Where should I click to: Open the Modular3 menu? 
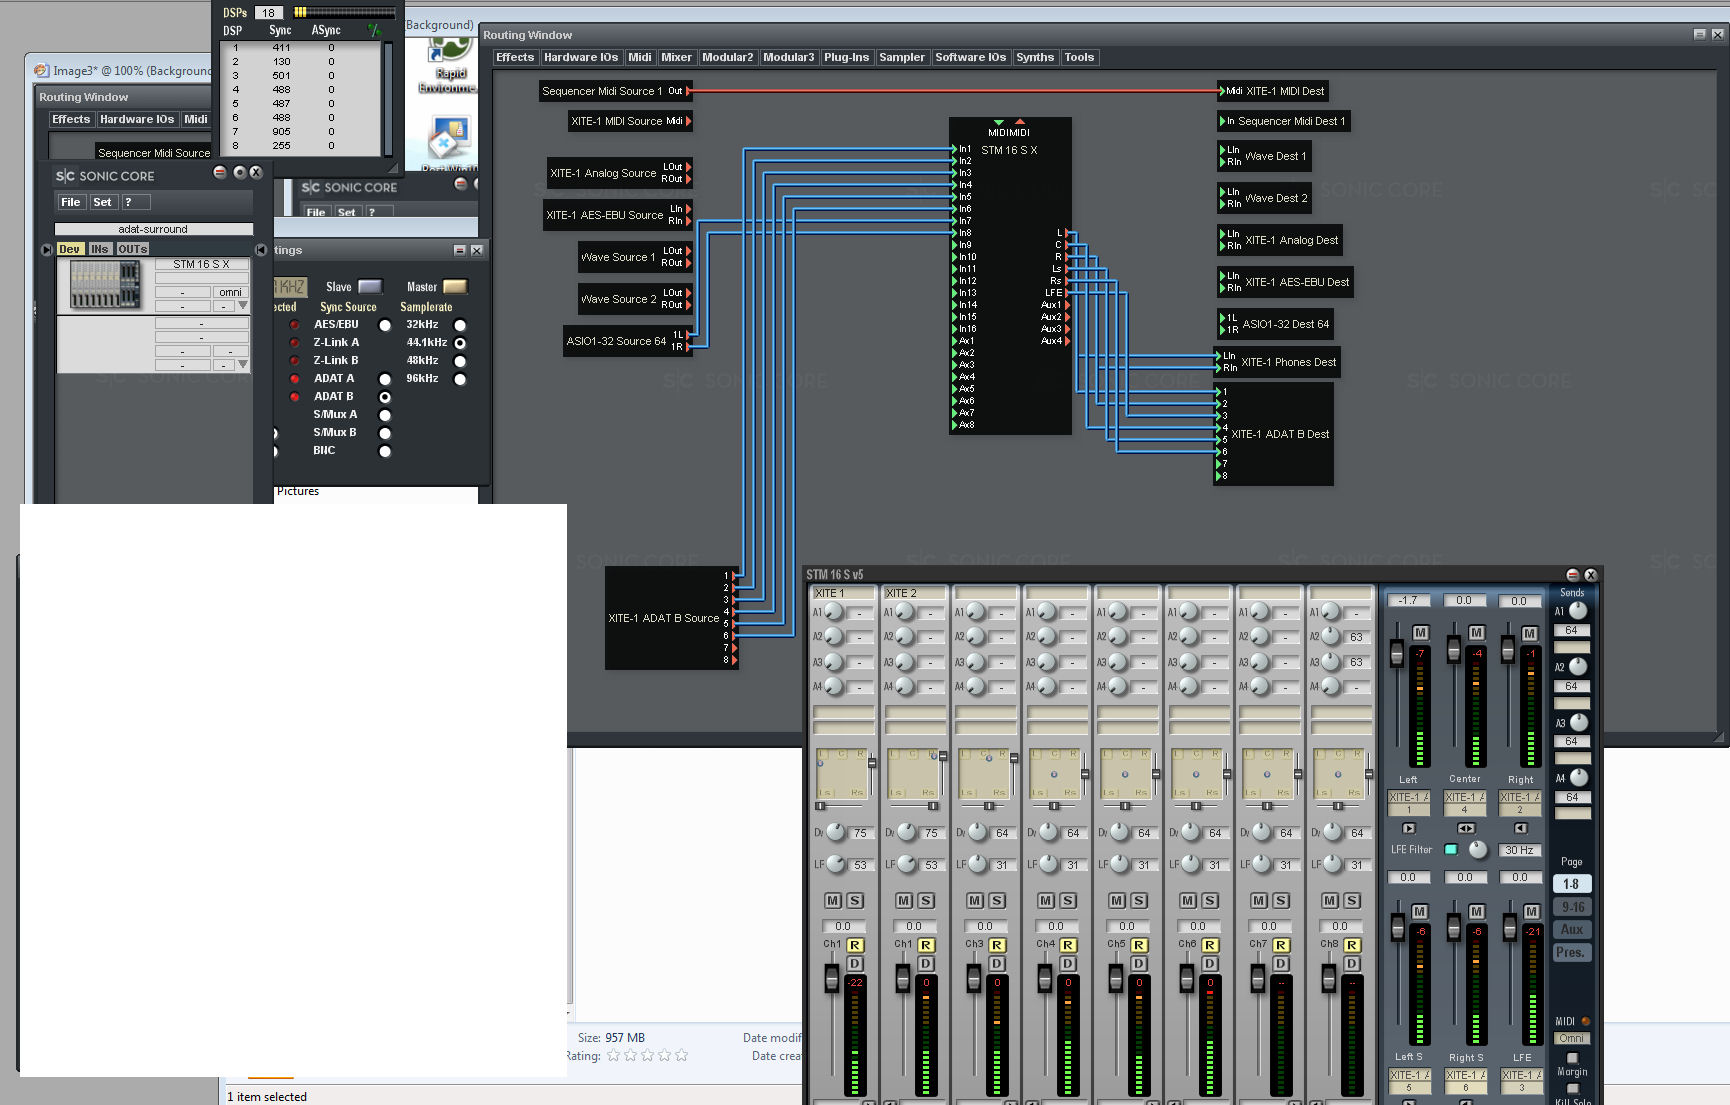click(788, 57)
